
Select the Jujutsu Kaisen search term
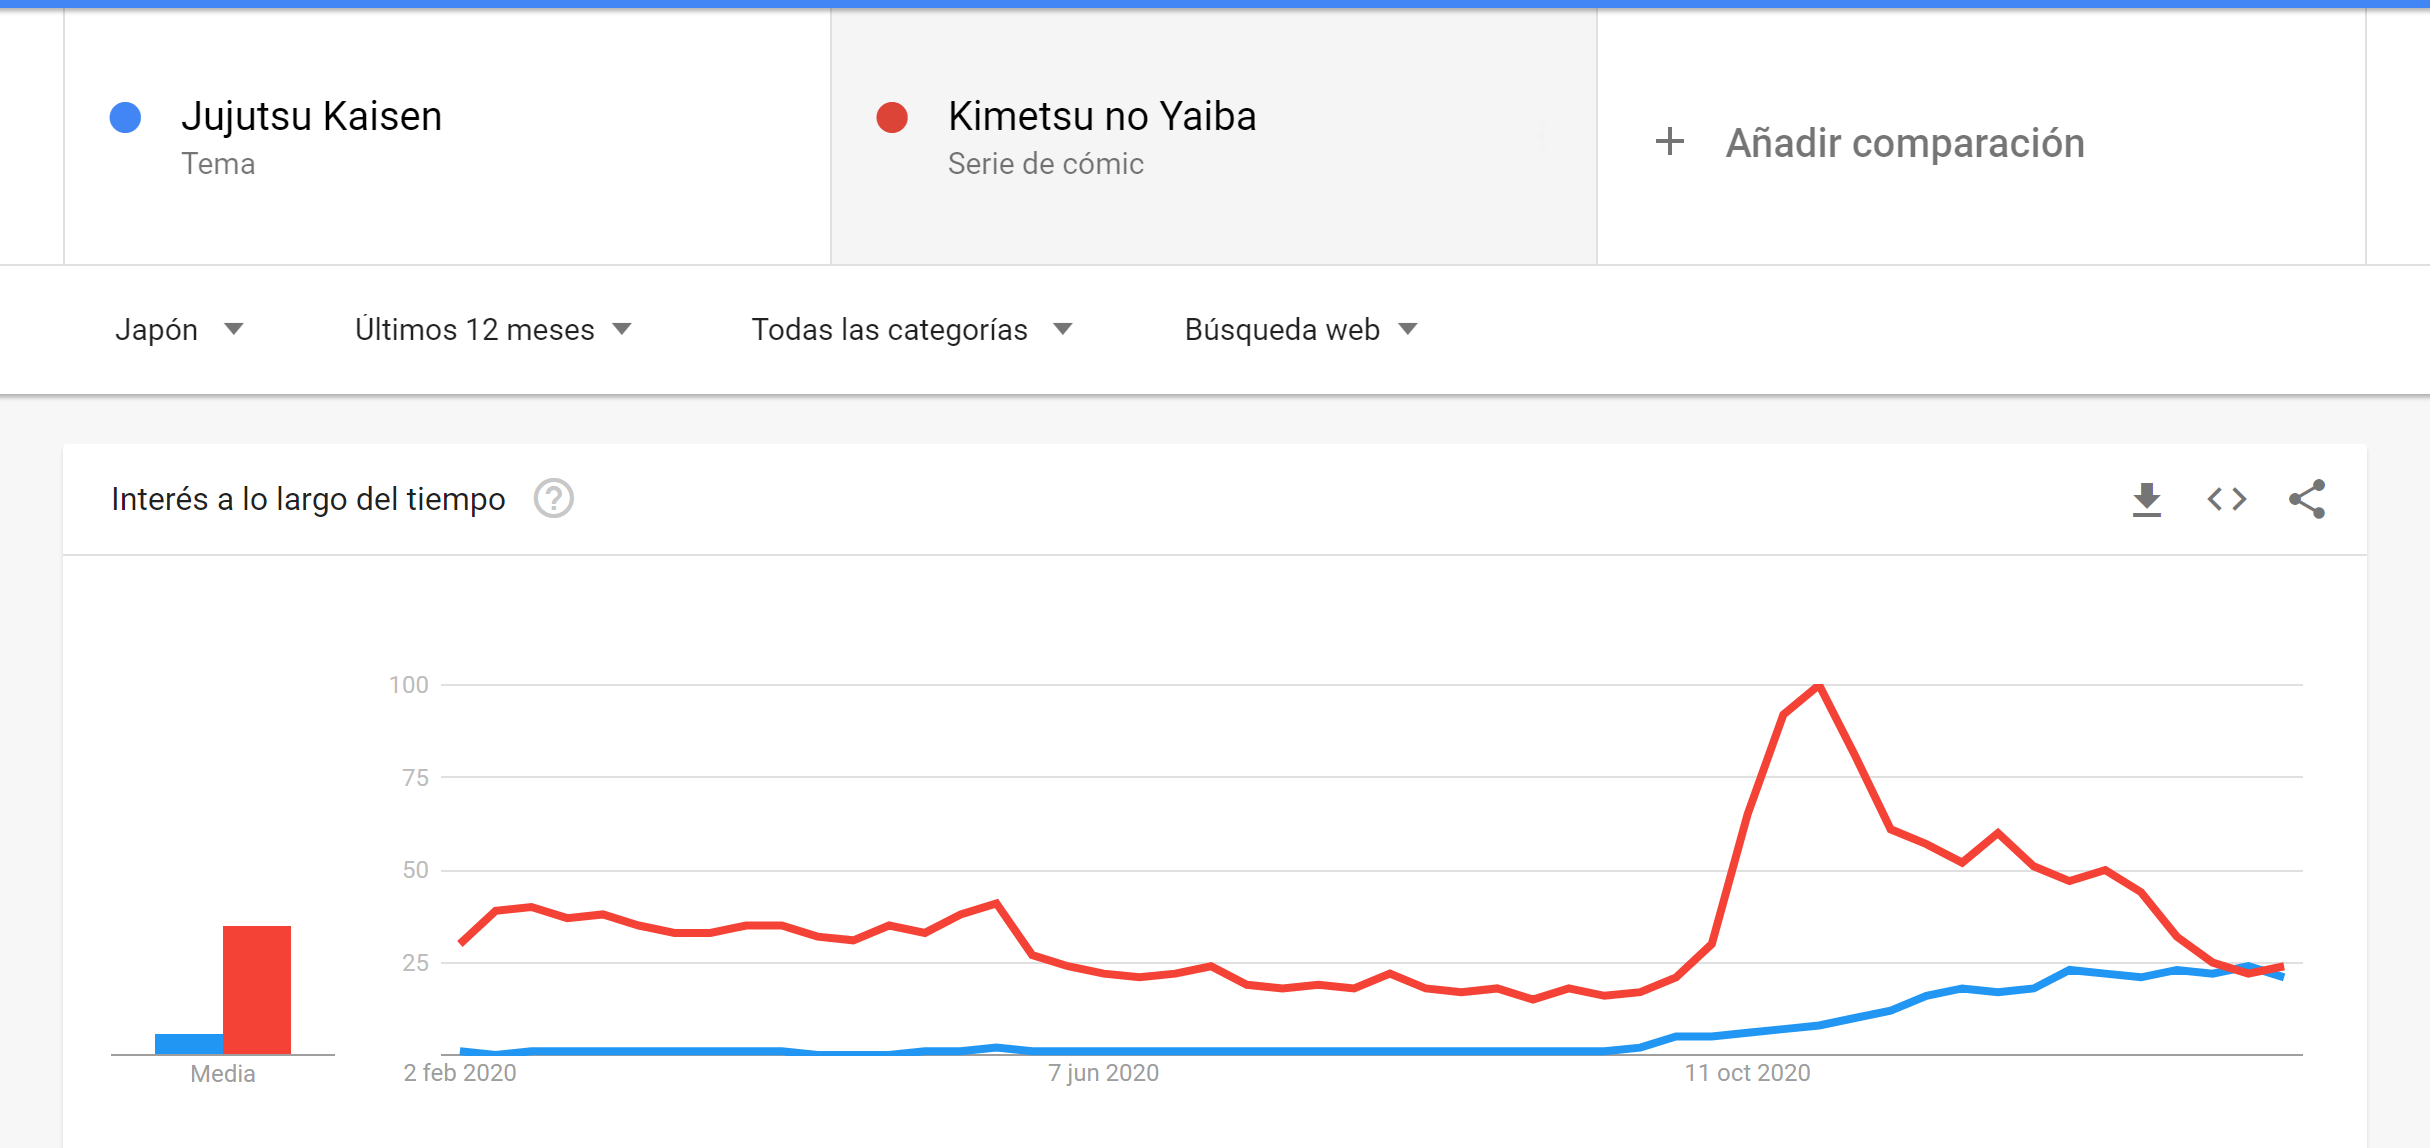coord(311,116)
